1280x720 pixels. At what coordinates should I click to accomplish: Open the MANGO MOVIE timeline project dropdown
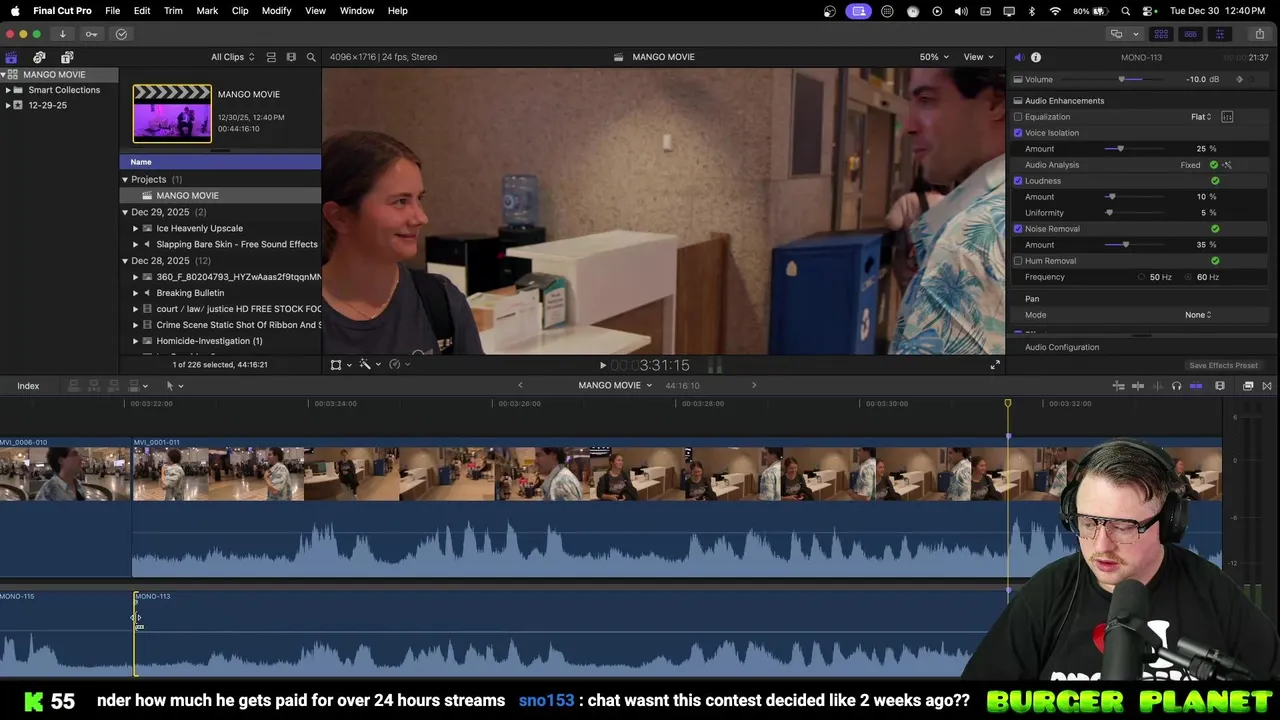[615, 385]
